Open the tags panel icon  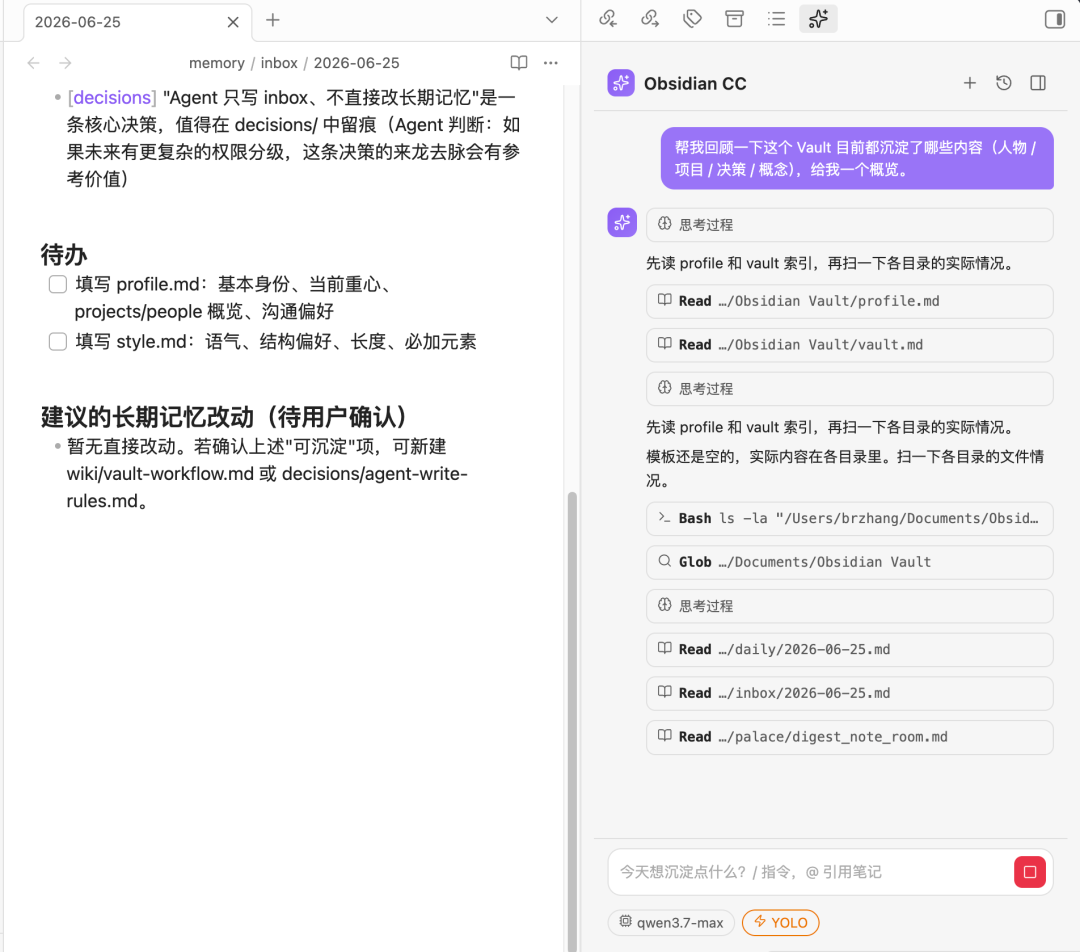[692, 19]
